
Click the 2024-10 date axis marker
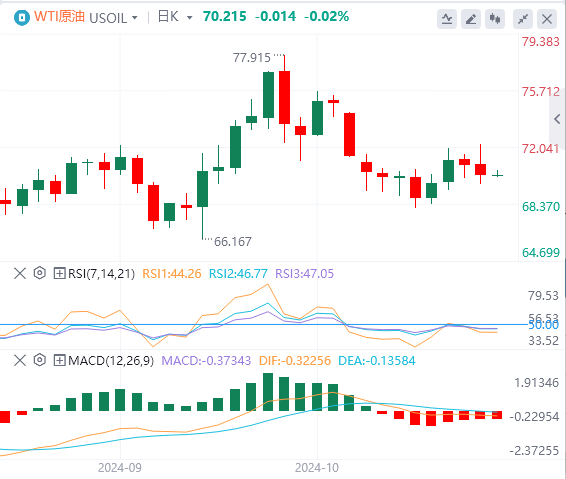click(x=317, y=468)
